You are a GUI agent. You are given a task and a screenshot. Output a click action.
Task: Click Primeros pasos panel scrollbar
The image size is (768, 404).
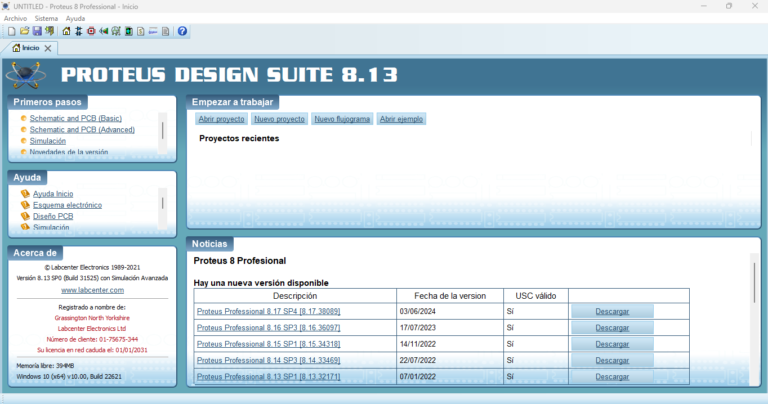pyautogui.click(x=163, y=131)
